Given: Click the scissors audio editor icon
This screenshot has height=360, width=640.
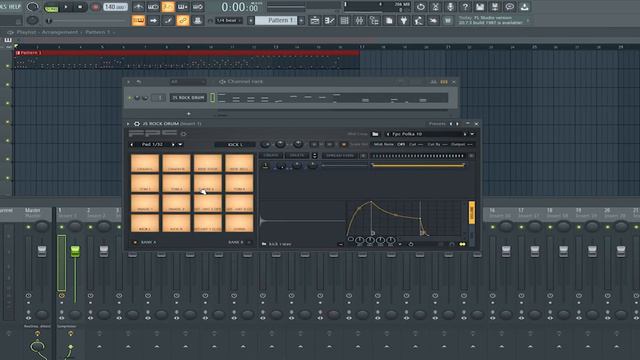Looking at the screenshot, I should 436,7.
